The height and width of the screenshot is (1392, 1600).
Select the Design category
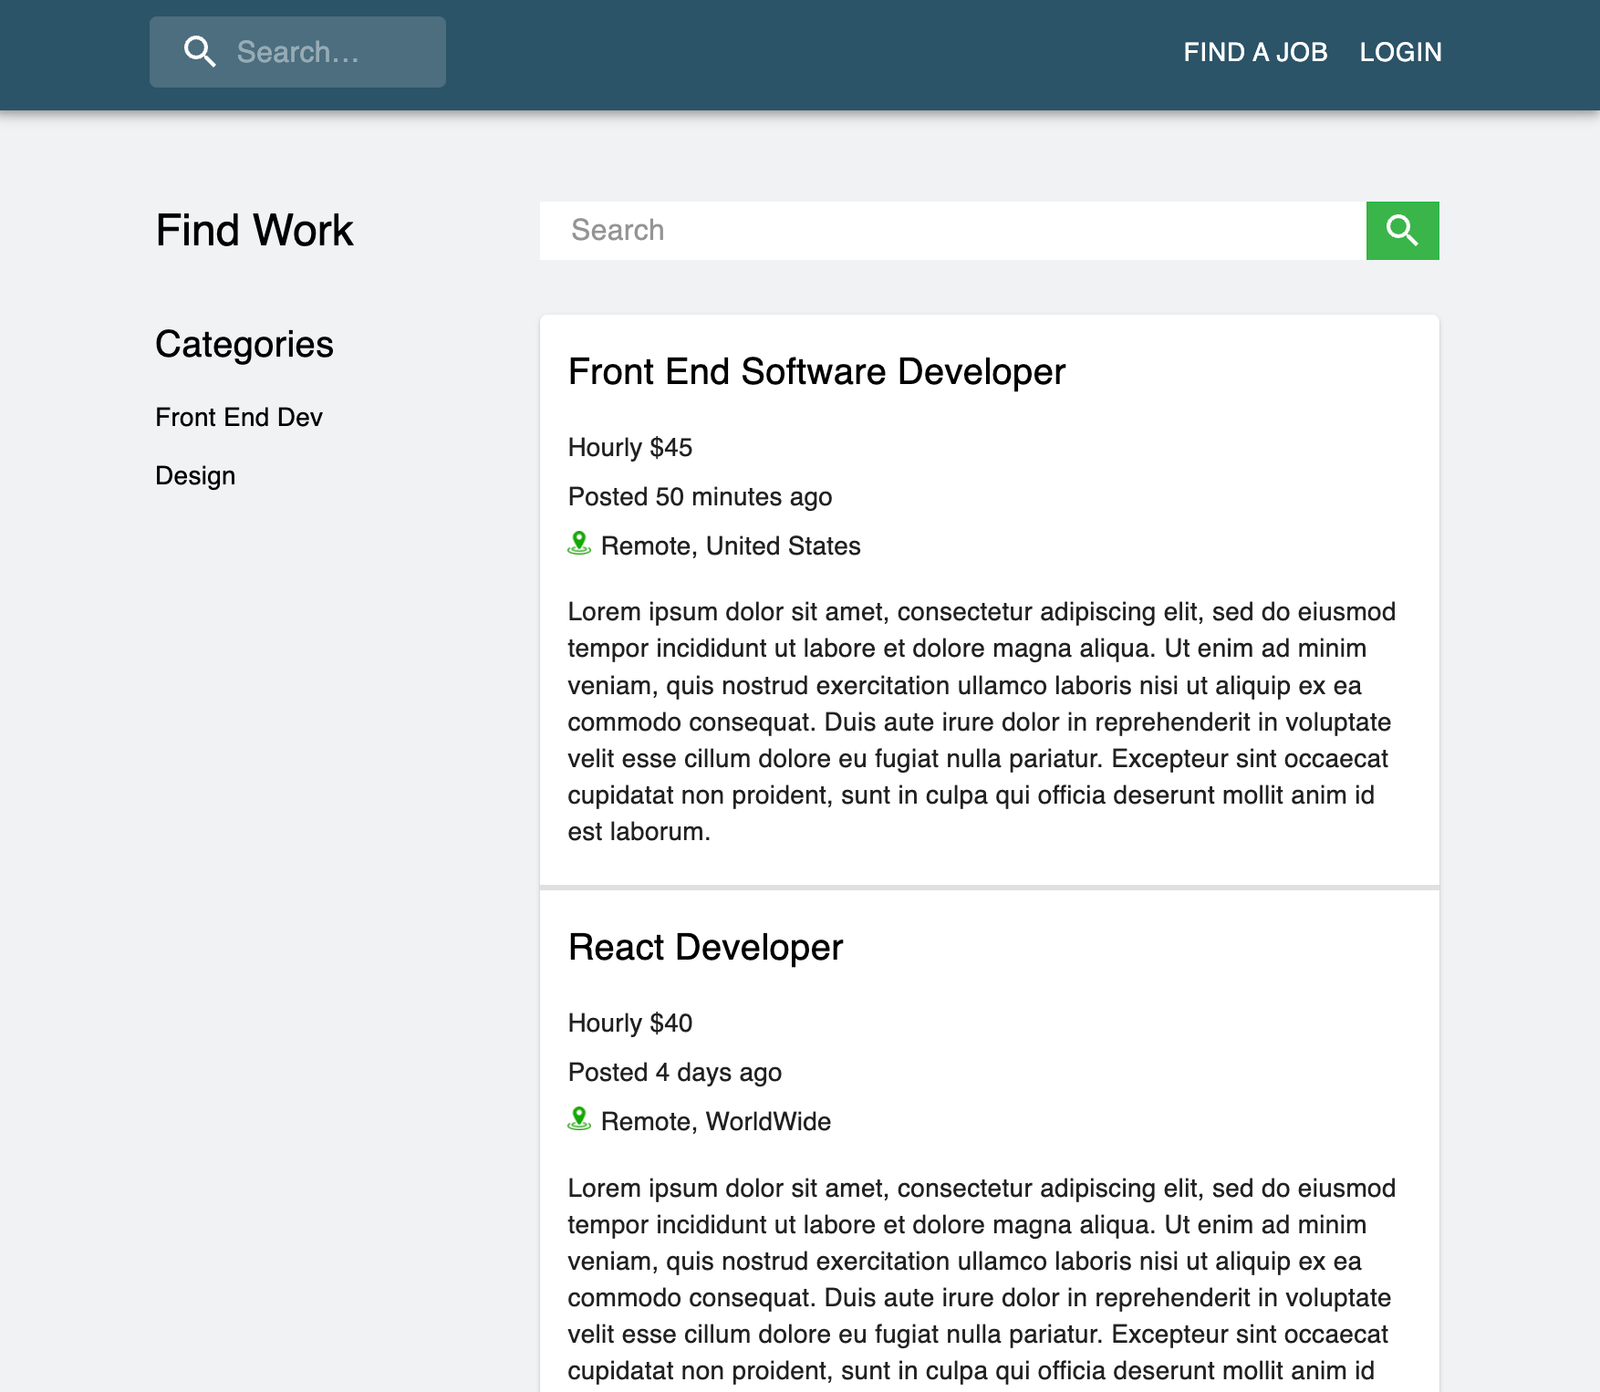195,476
